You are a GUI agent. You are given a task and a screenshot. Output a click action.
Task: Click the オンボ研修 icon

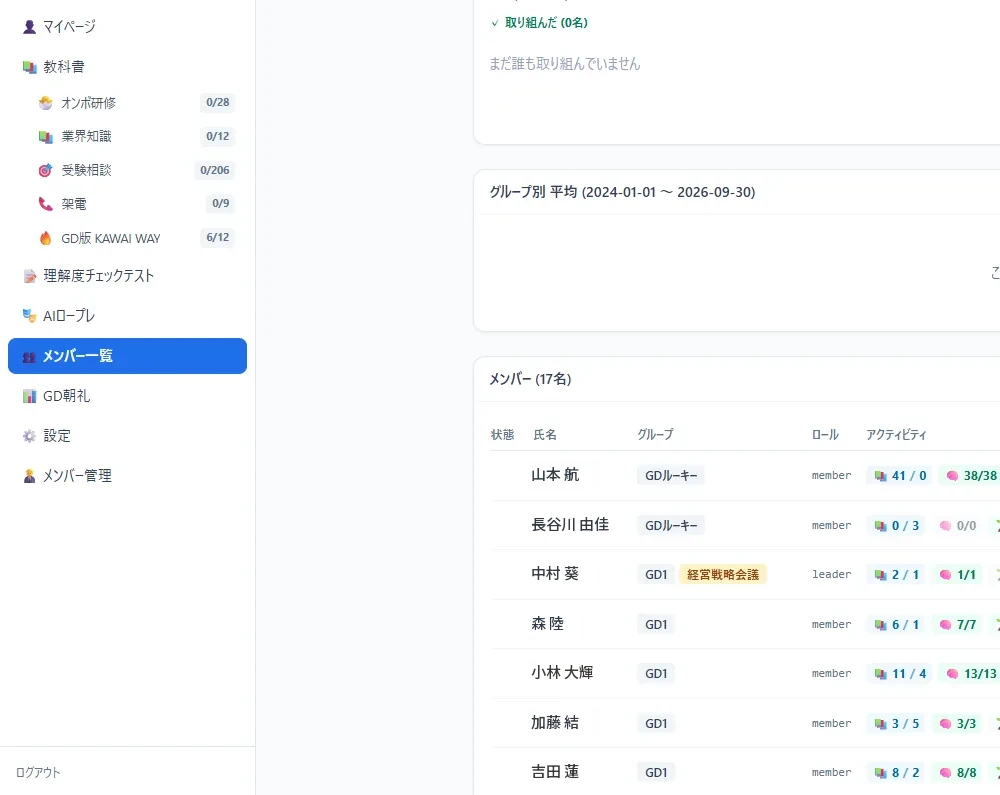coord(45,103)
